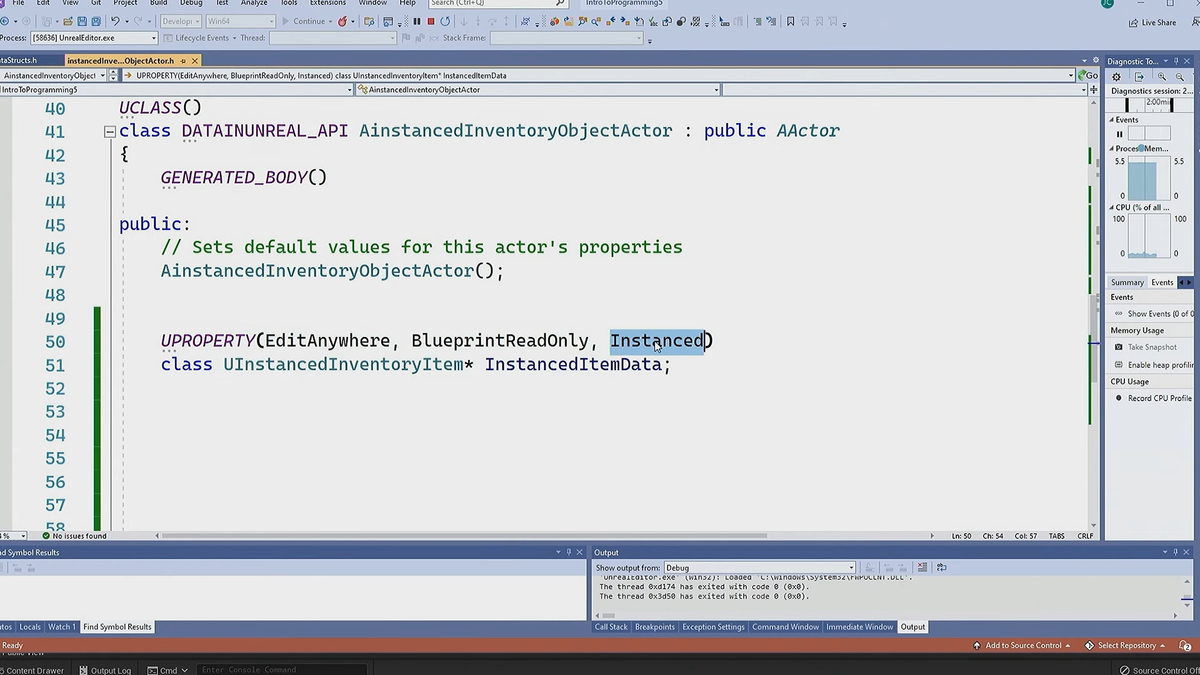Zoom in the Diagnostic Tools timeline
The height and width of the screenshot is (675, 1200).
click(1162, 76)
